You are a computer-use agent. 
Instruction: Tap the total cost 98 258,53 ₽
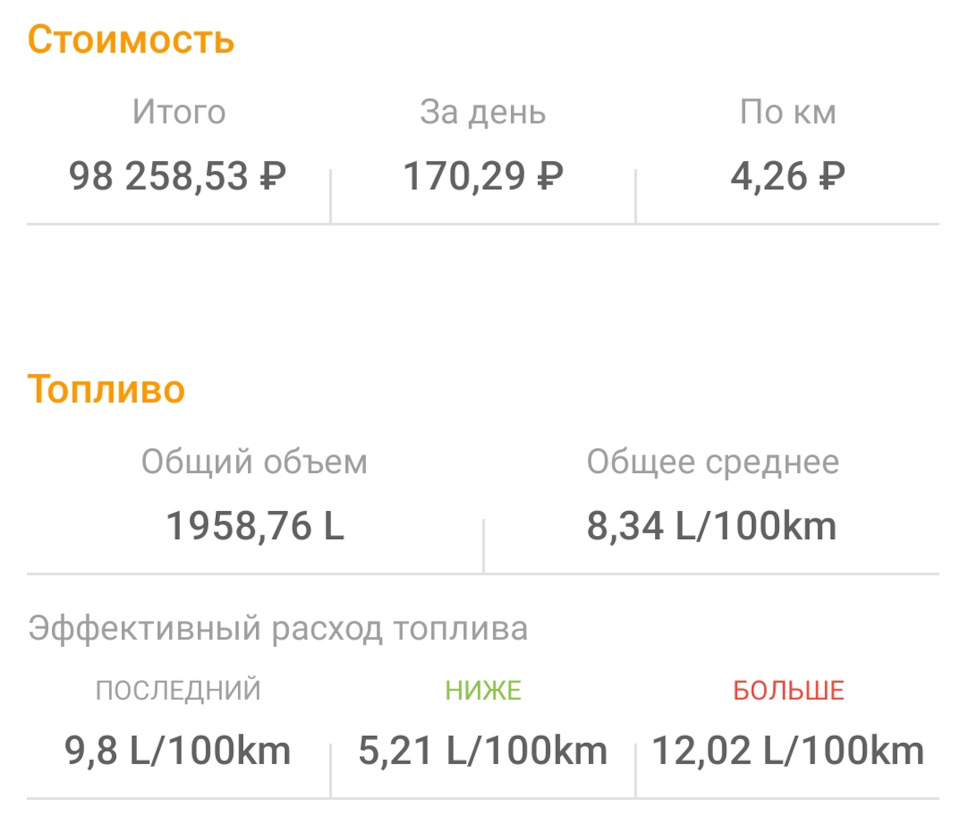[178, 177]
